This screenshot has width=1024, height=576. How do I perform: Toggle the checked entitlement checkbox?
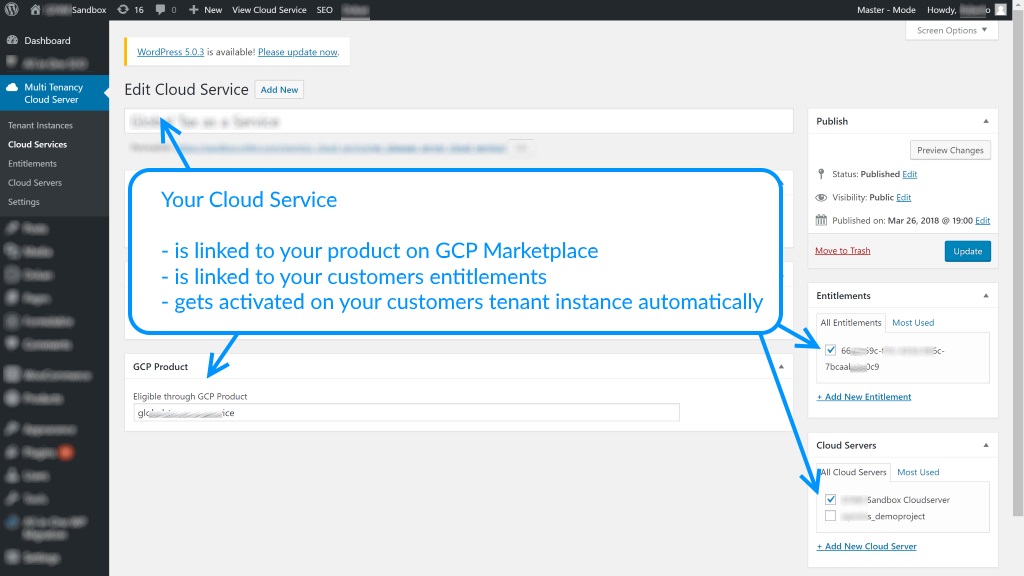[830, 350]
